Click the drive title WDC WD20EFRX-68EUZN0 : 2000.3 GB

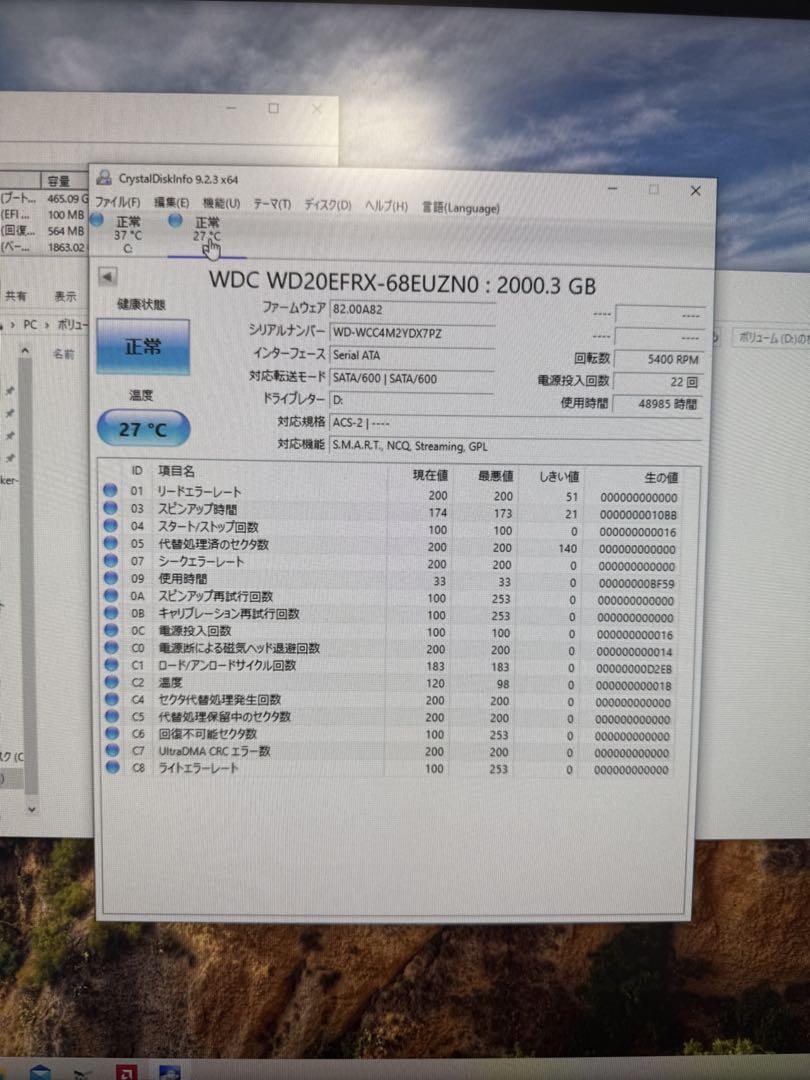pos(402,282)
